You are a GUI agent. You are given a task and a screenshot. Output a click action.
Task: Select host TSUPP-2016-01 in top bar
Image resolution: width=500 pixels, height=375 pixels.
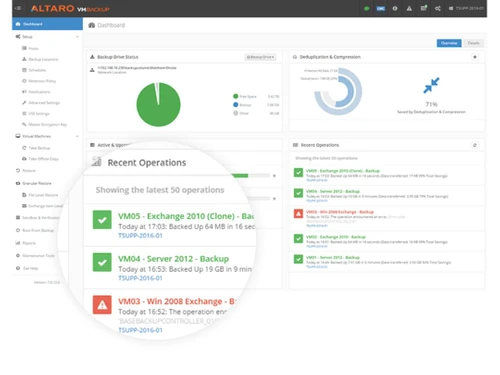tap(466, 8)
